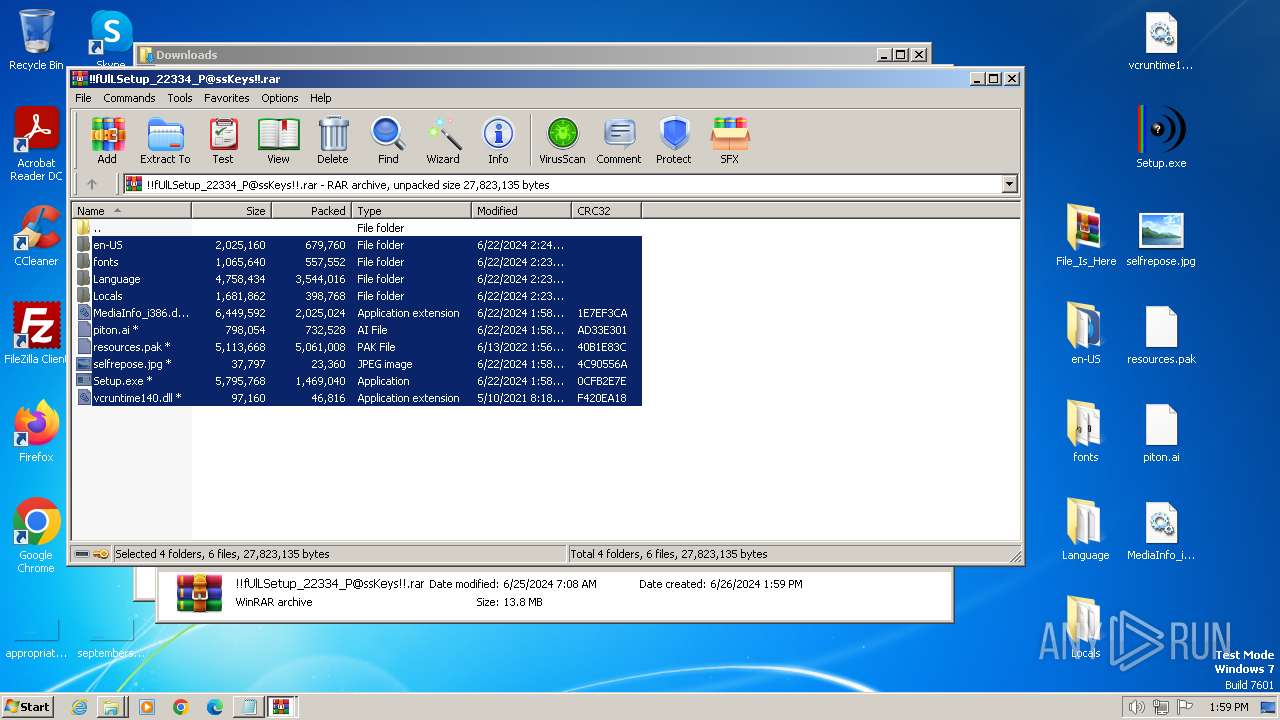Open the Tools menu
This screenshot has width=1280, height=720.
[180, 98]
